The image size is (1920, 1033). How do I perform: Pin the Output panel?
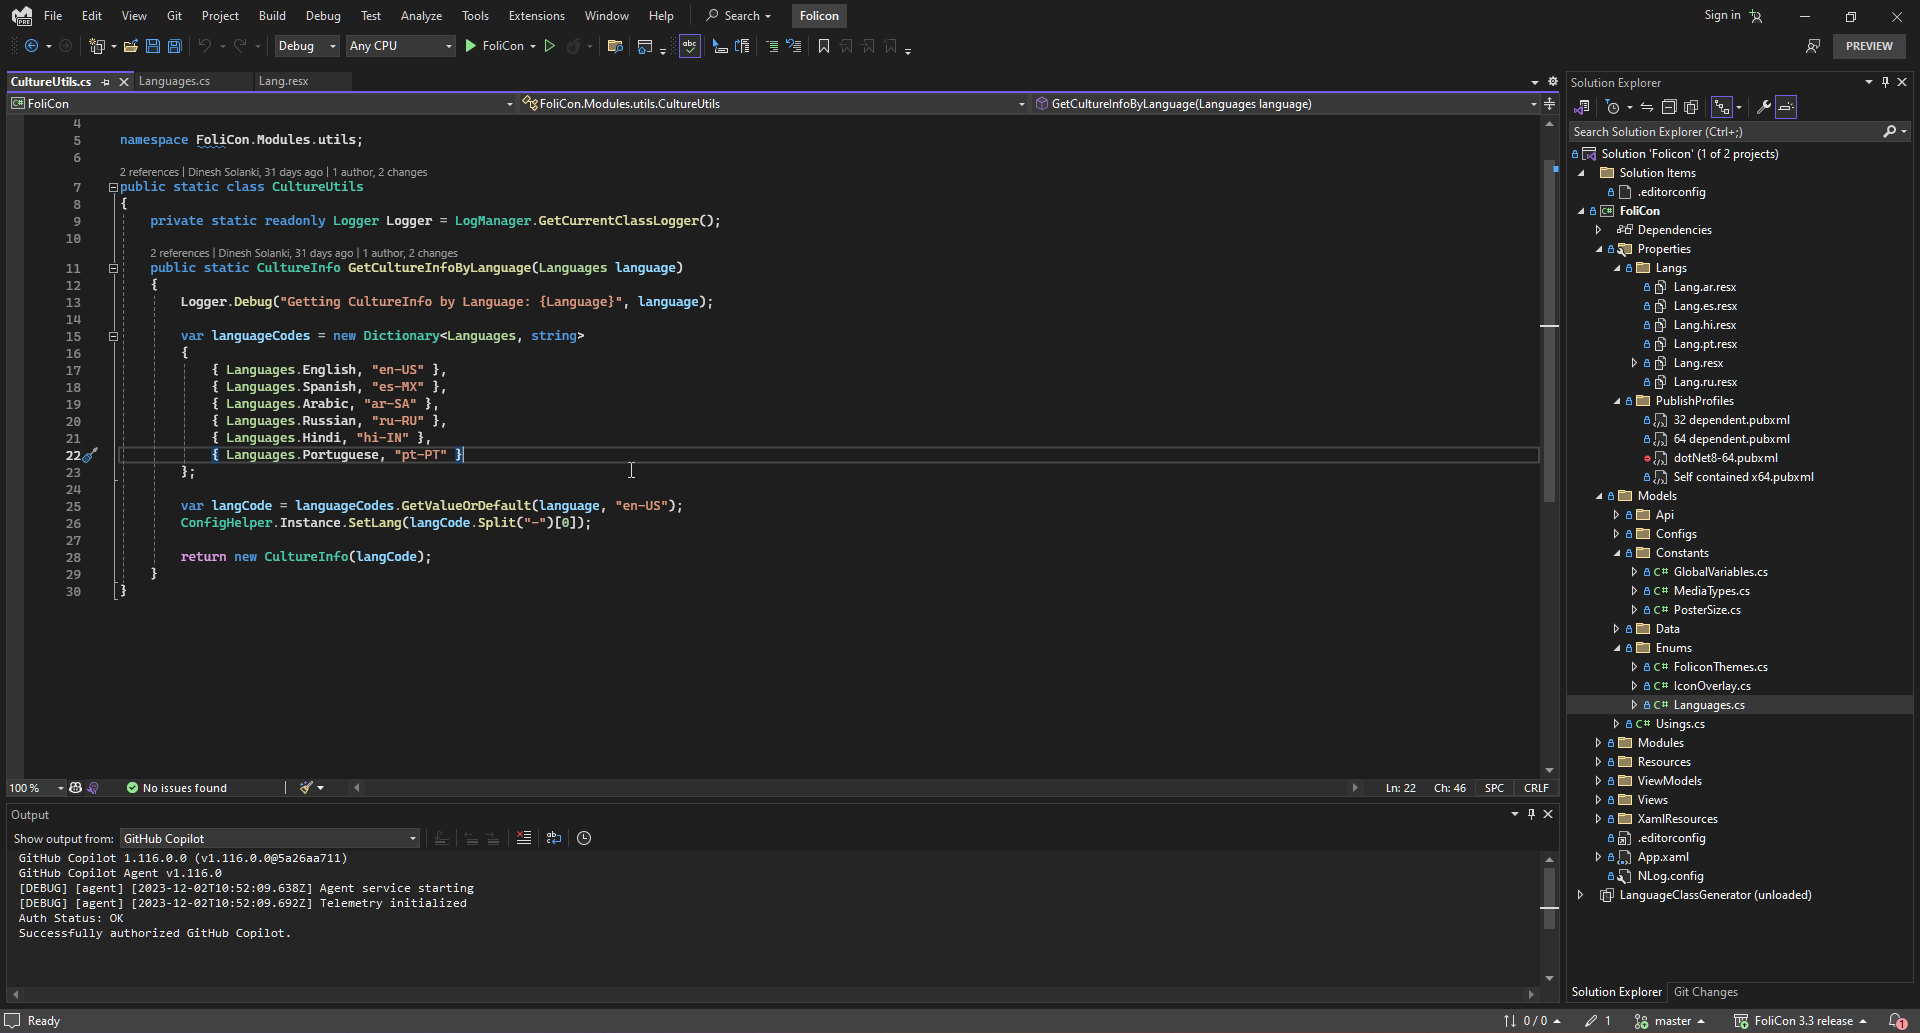pyautogui.click(x=1531, y=814)
